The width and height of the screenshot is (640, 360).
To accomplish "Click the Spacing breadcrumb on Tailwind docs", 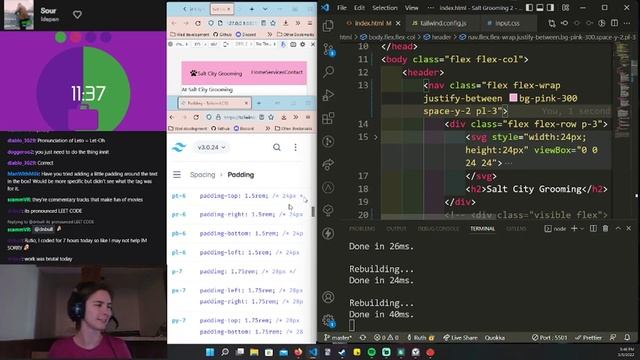I will [x=202, y=175].
